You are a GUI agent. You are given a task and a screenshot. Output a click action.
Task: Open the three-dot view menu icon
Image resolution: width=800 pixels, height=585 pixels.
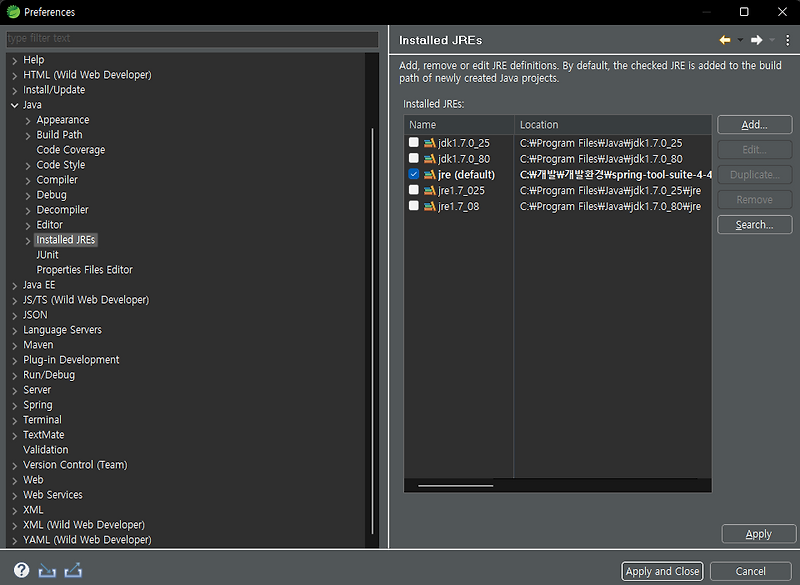coord(788,39)
